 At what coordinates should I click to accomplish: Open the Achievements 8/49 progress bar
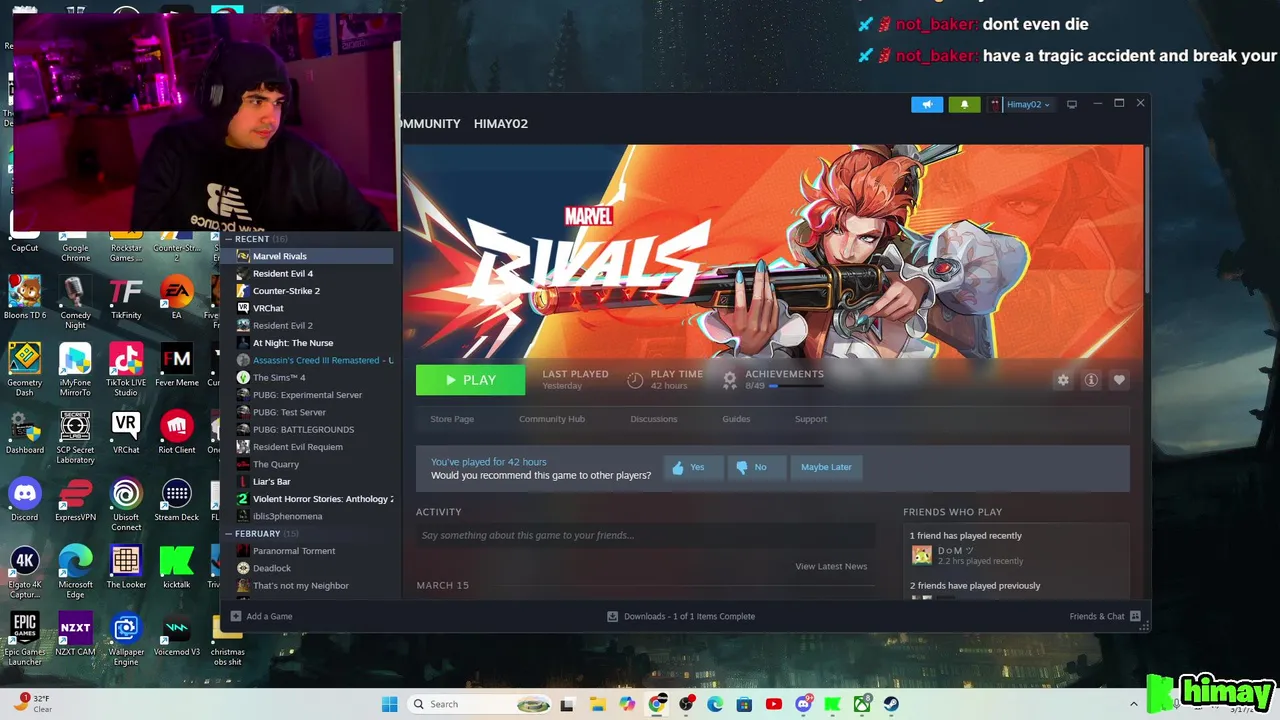tap(795, 385)
